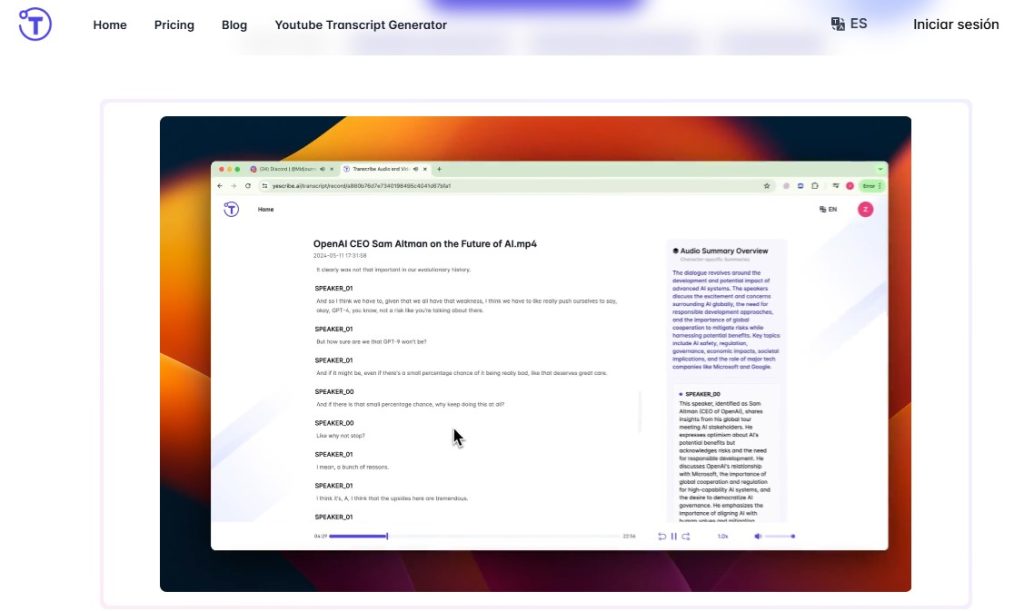Pause the audio playback
The image size is (1024, 611).
pyautogui.click(x=673, y=536)
